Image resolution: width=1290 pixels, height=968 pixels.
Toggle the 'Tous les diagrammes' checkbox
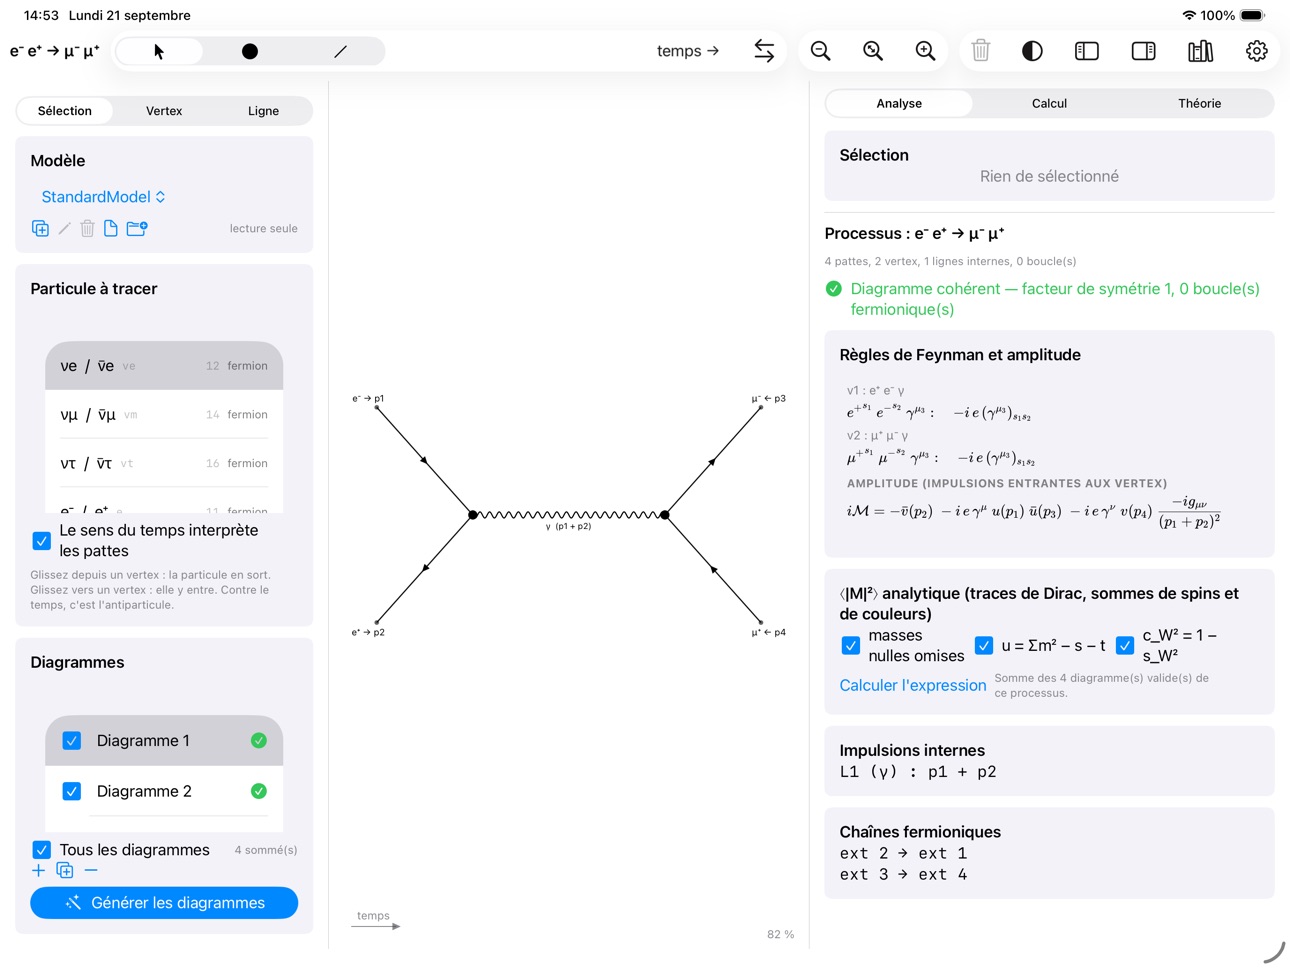pyautogui.click(x=41, y=850)
